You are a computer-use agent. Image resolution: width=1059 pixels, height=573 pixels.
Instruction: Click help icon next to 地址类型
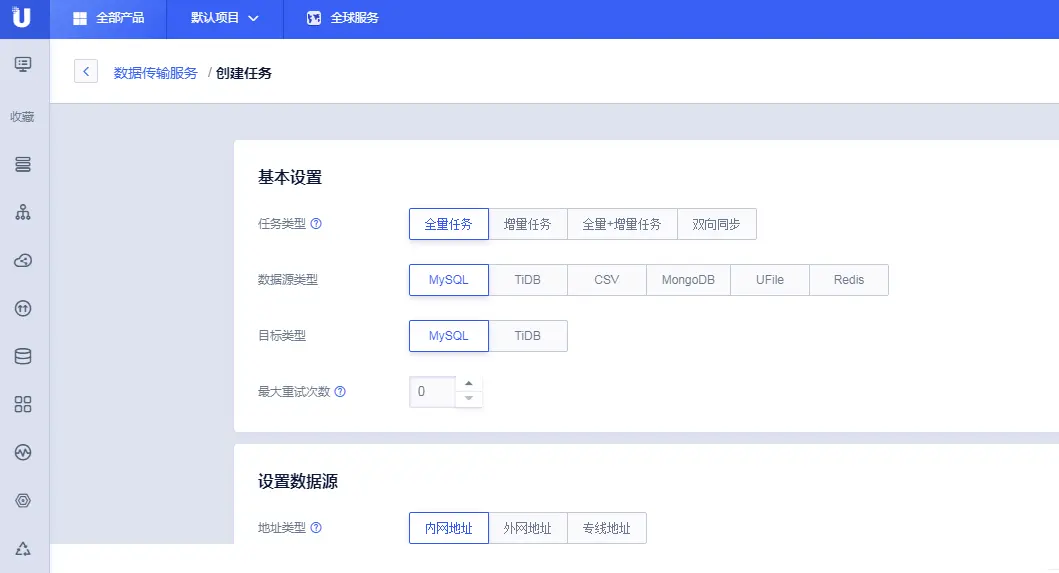coord(316,528)
